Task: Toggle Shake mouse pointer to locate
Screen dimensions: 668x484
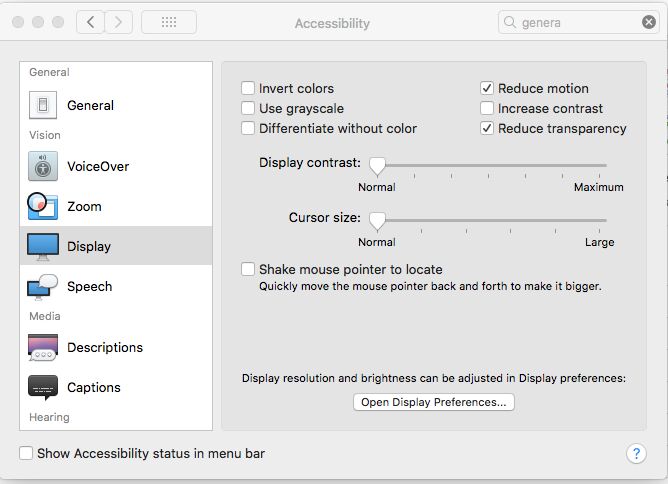Action: click(x=248, y=269)
